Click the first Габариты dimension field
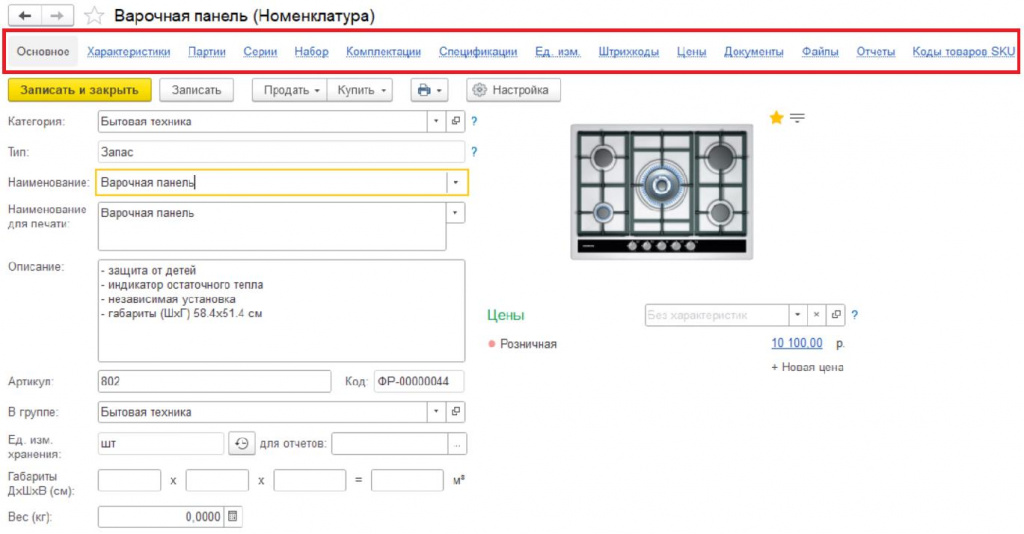This screenshot has width=1024, height=534. point(129,480)
